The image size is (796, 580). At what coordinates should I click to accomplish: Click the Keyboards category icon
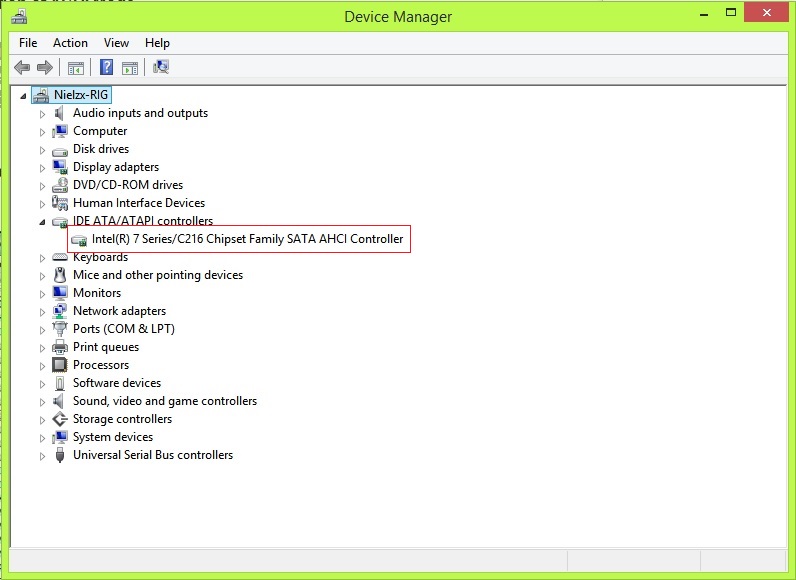[x=60, y=258]
